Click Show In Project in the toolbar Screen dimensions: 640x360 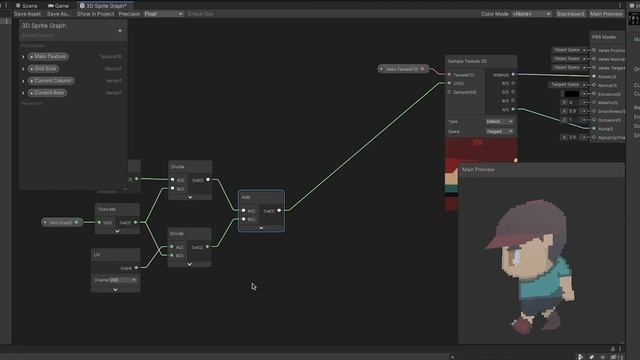[95, 14]
